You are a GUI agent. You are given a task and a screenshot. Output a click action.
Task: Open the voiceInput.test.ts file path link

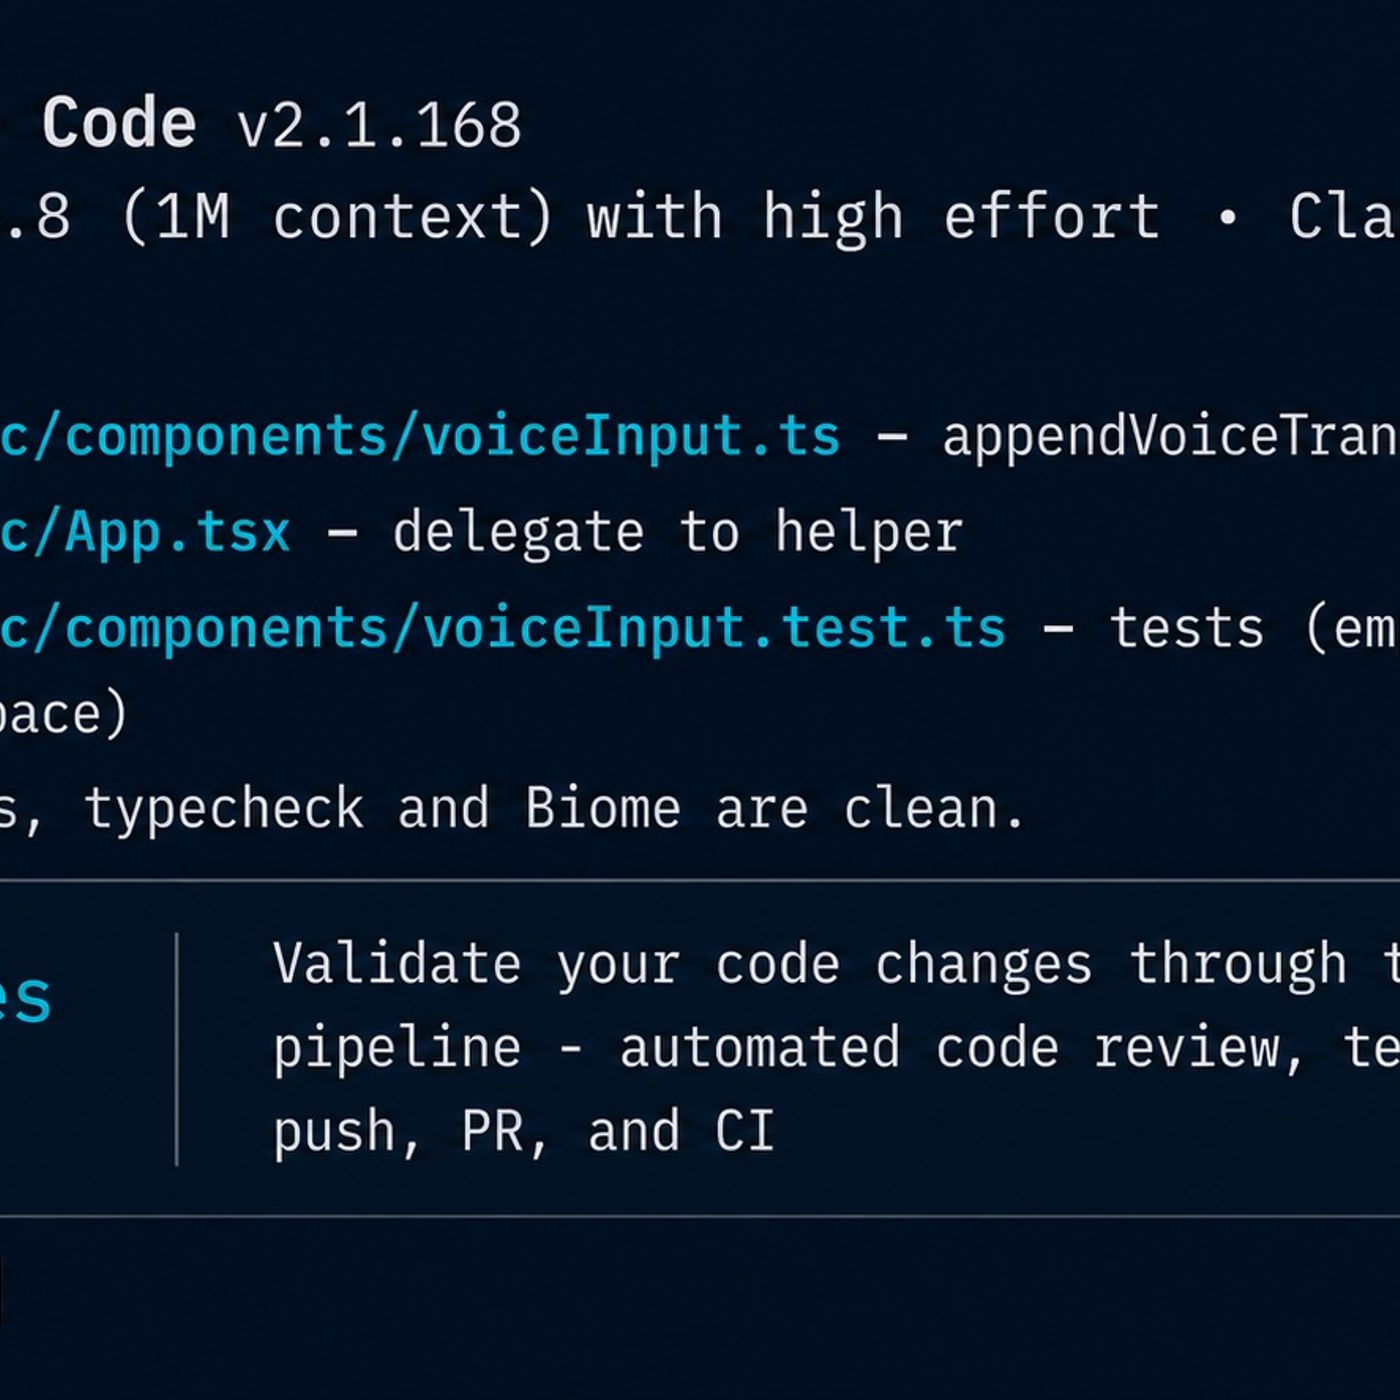pos(502,629)
